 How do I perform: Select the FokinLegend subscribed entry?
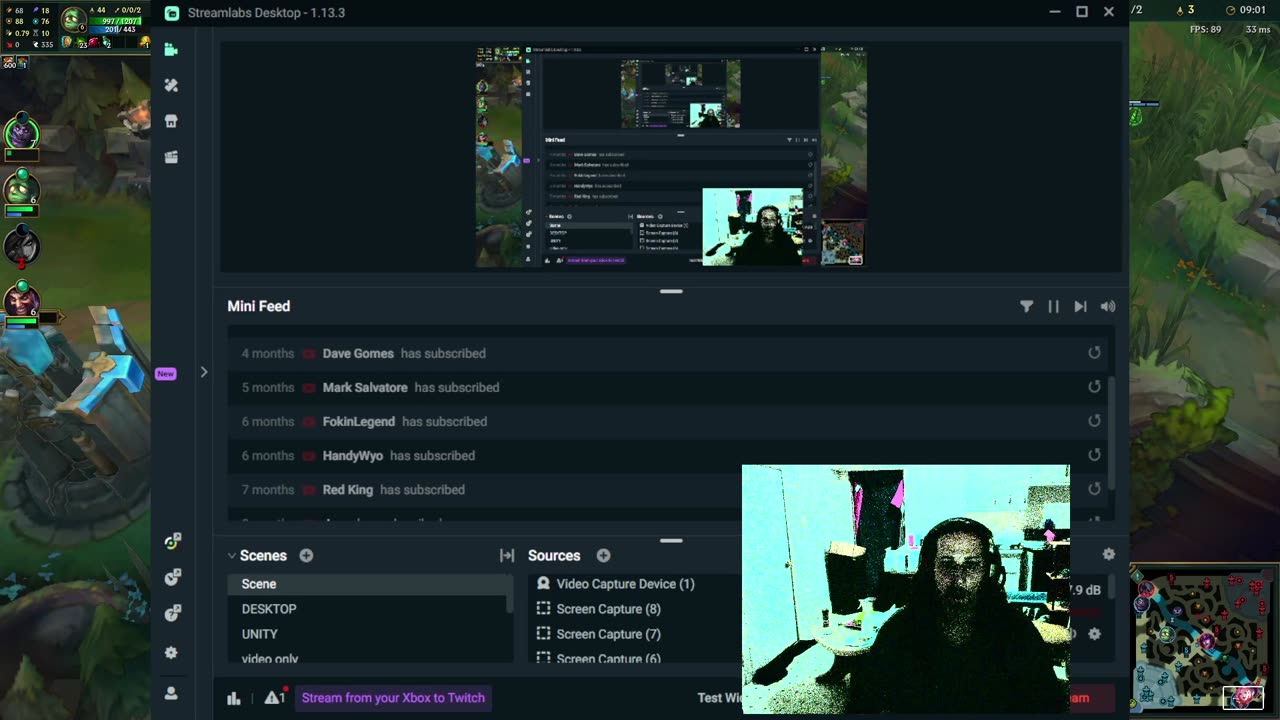[x=667, y=421]
